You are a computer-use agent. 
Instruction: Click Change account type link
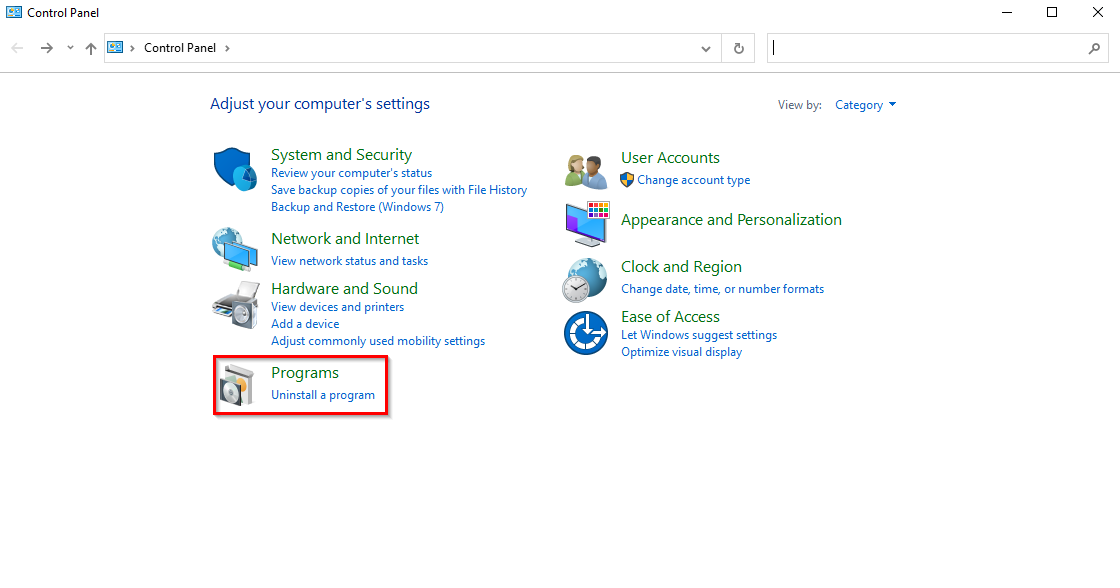pyautogui.click(x=694, y=180)
